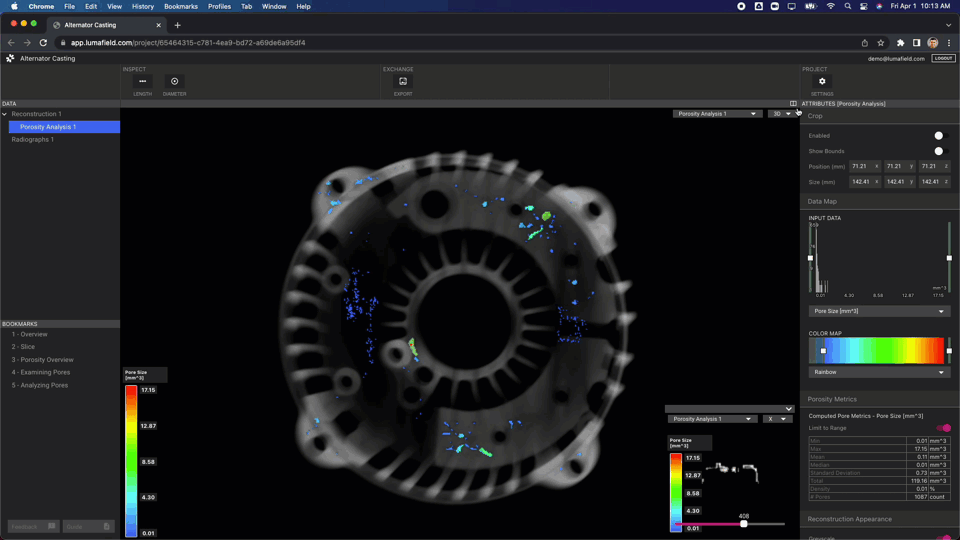The width and height of the screenshot is (960, 540).
Task: Toggle the Crop Enabled switch
Action: (x=941, y=135)
